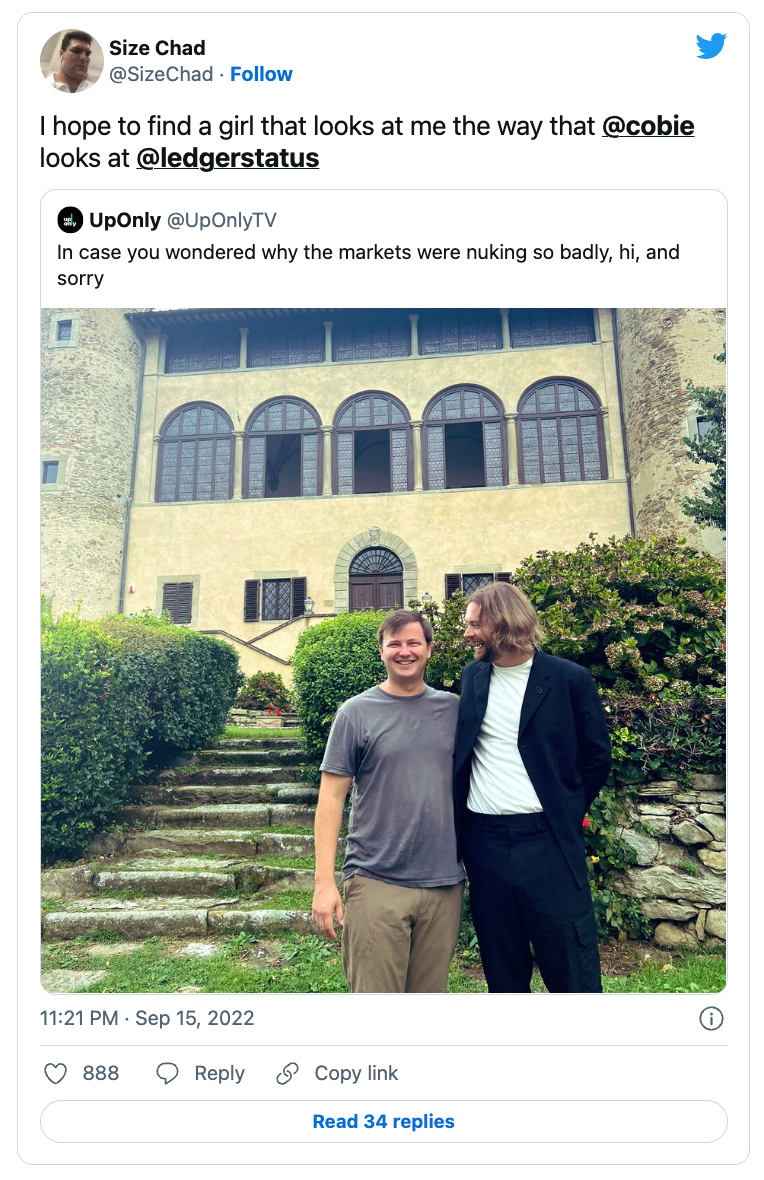Click Read 34 replies button

384,1121
